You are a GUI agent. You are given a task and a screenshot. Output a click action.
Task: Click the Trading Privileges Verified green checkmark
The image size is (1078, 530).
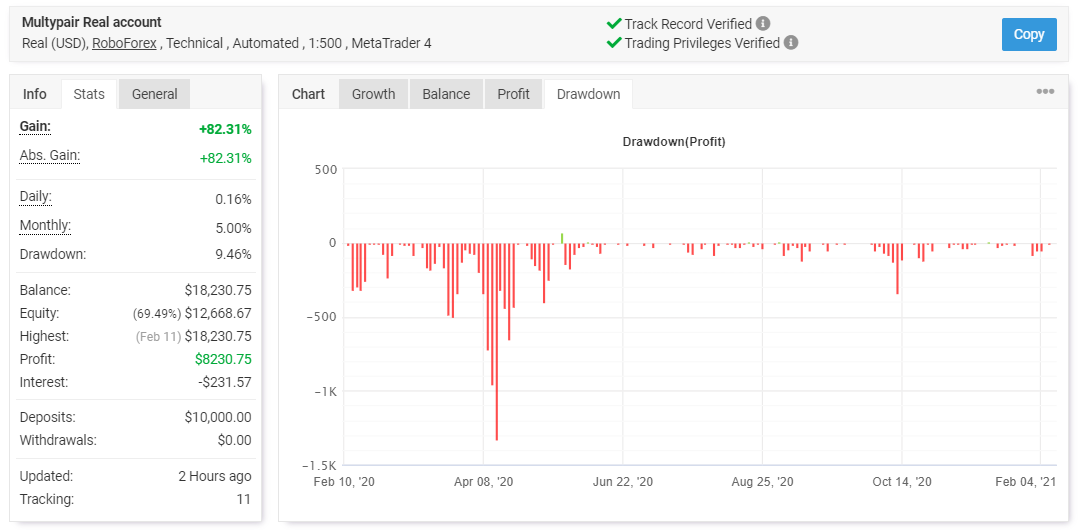tap(614, 43)
